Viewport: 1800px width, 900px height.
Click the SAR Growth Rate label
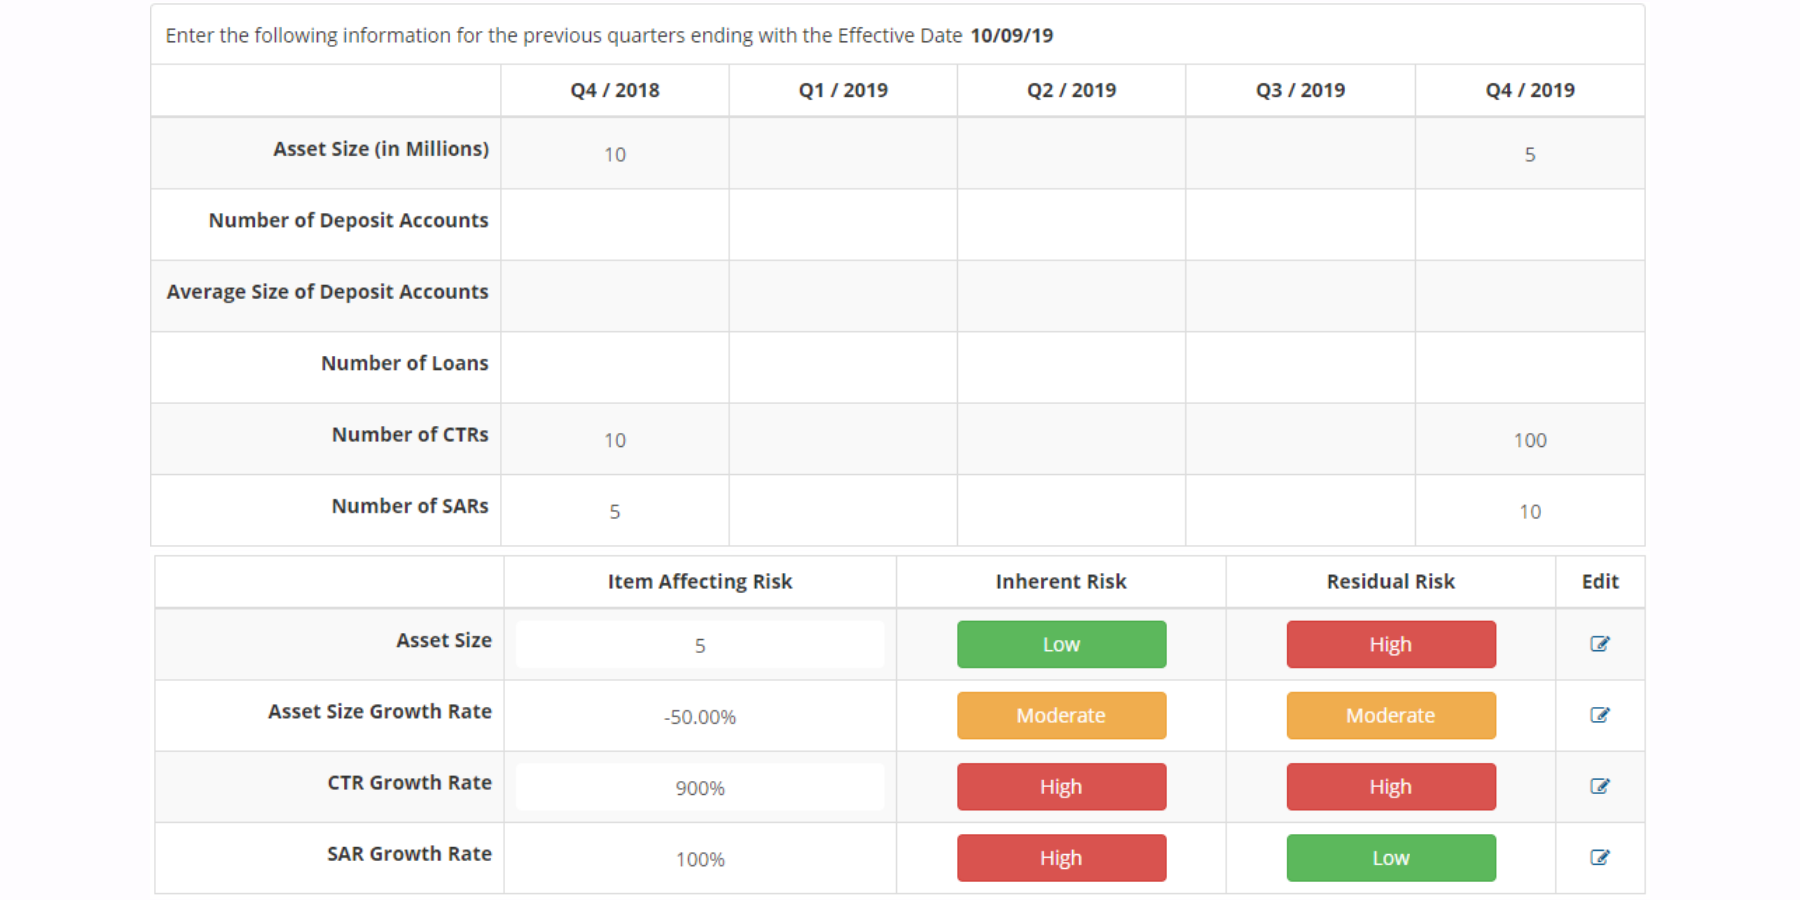pyautogui.click(x=410, y=853)
